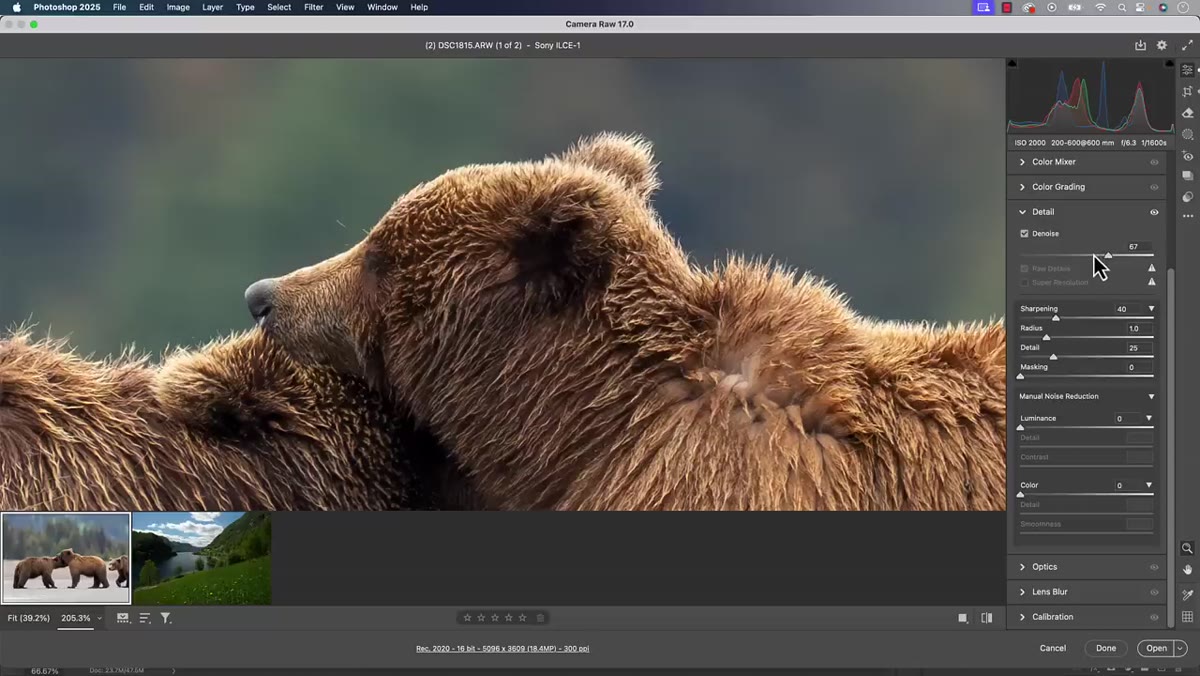
Task: Toggle Color Mixer visibility eye
Action: [1154, 162]
